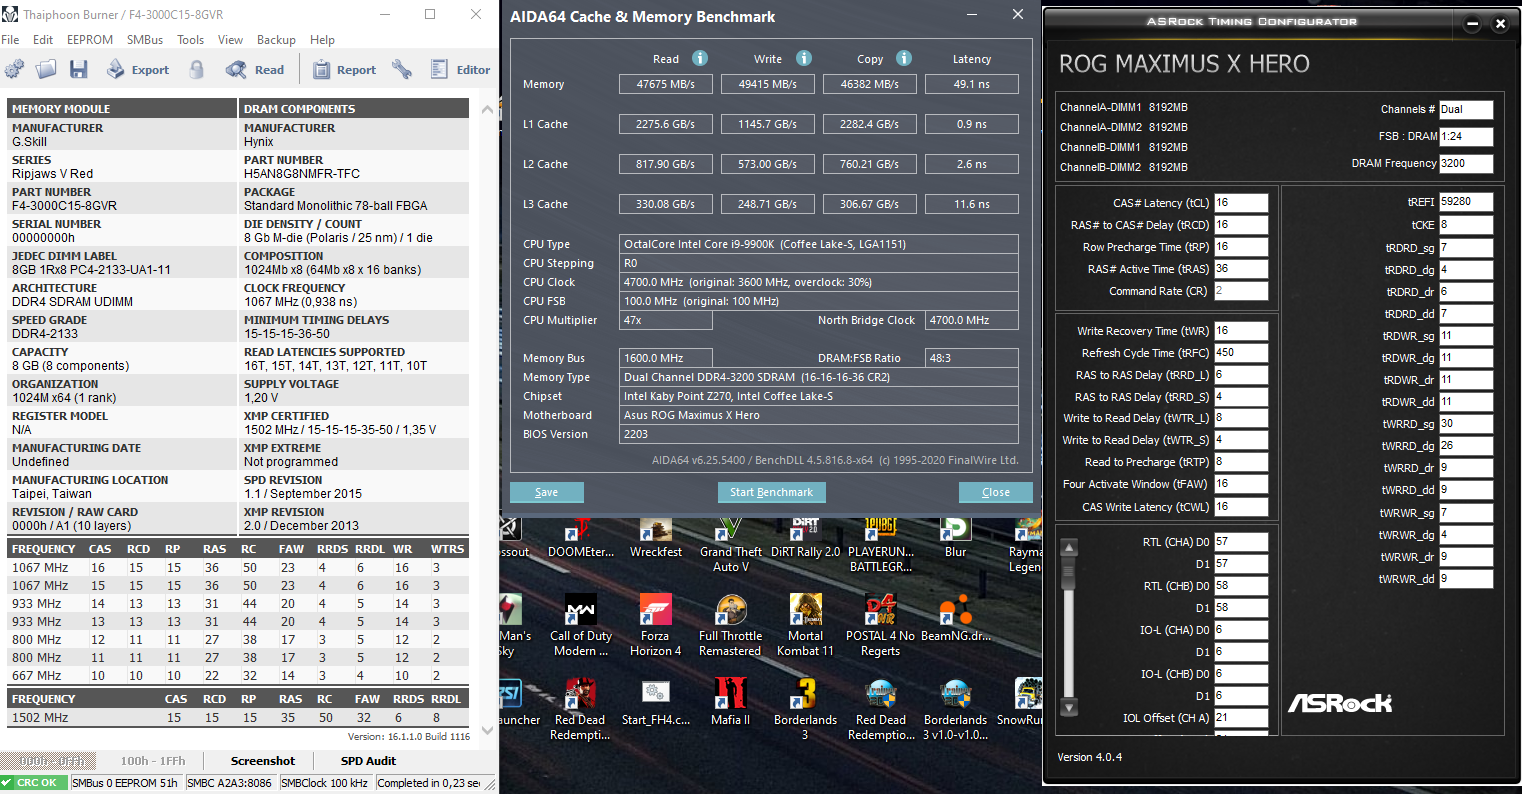Click the tWRRD_sg field showing 30
1522x794 pixels.
(x=1466, y=423)
